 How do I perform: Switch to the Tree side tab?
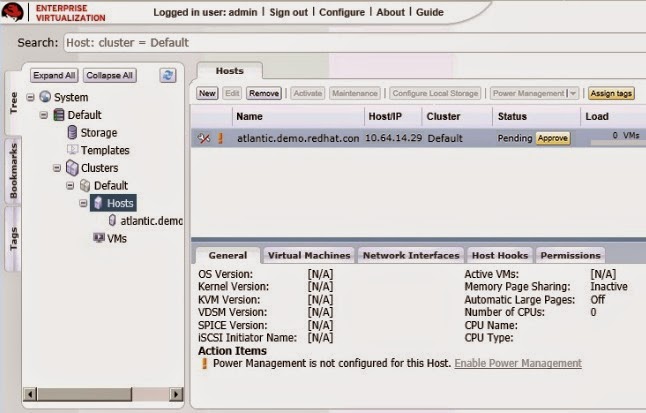click(x=13, y=103)
